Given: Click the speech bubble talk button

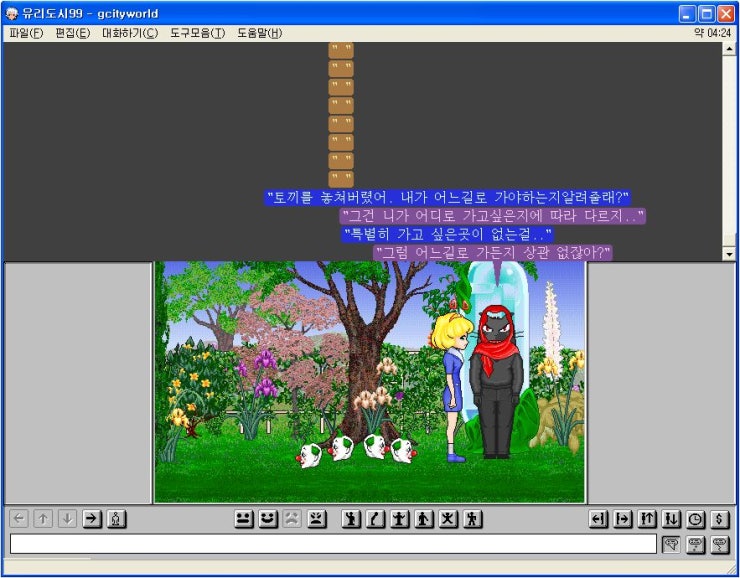Looking at the screenshot, I should [672, 544].
